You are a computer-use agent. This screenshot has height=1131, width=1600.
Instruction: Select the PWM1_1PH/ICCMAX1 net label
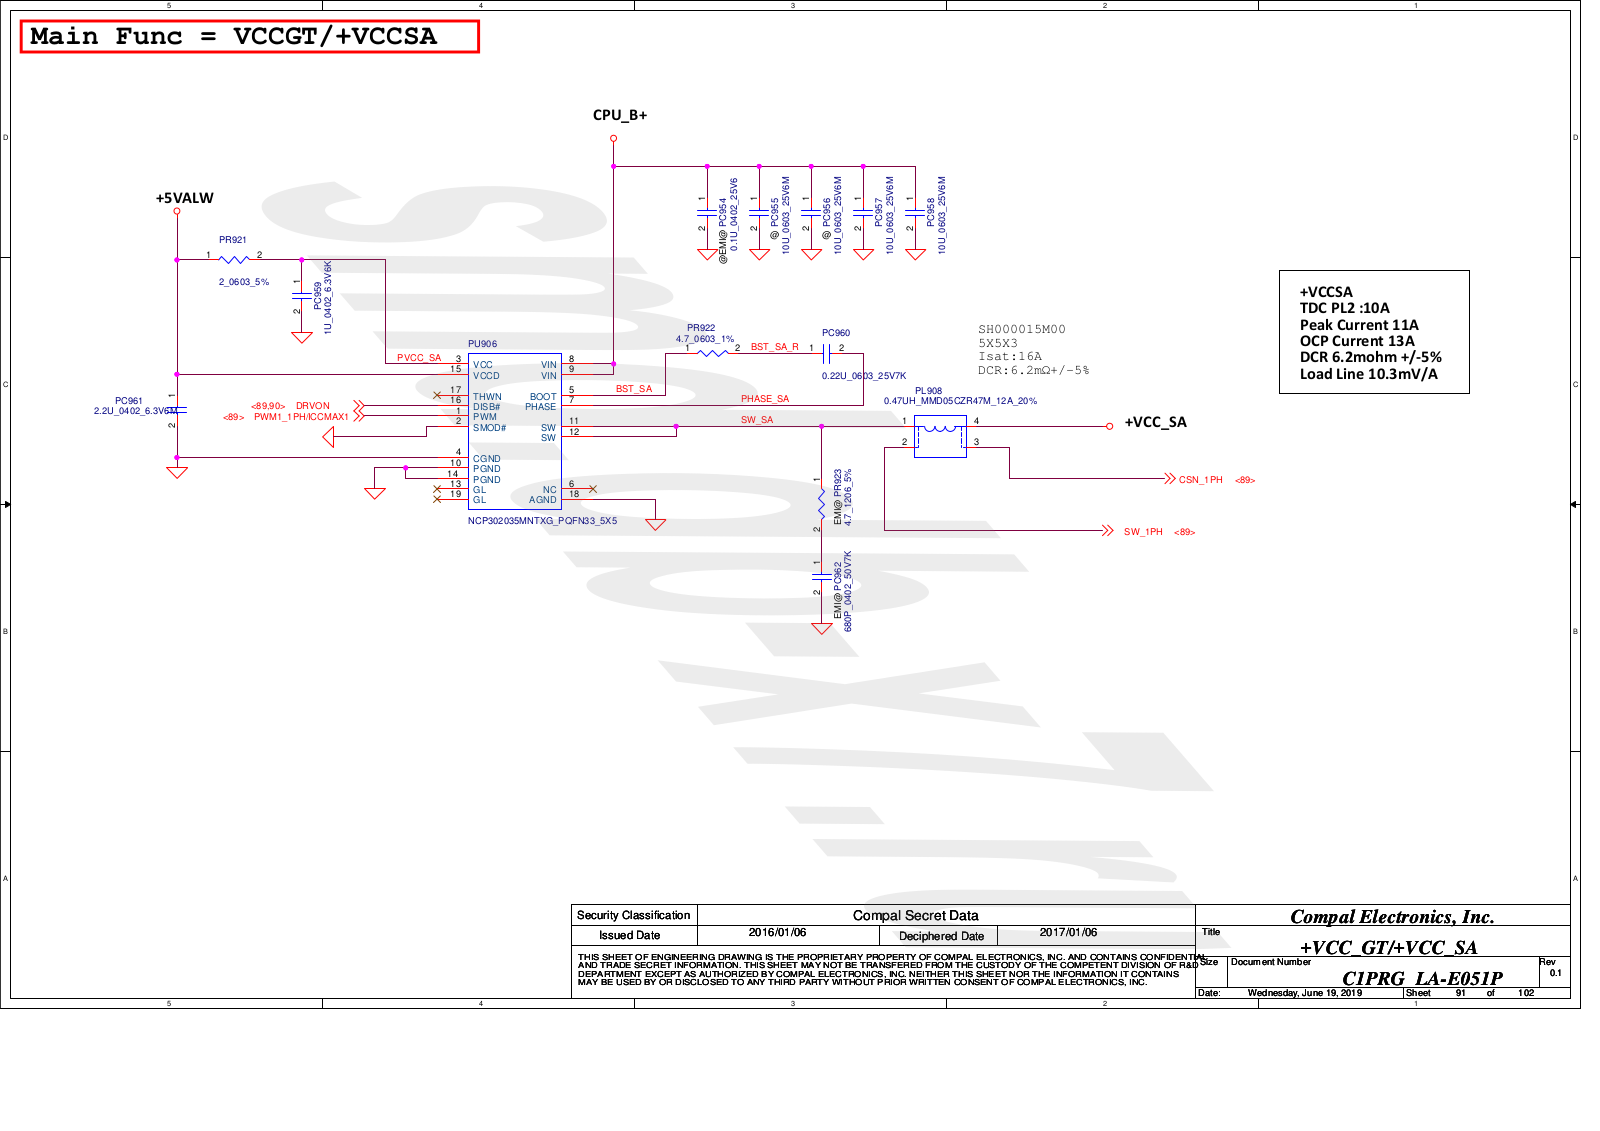coord(301,417)
